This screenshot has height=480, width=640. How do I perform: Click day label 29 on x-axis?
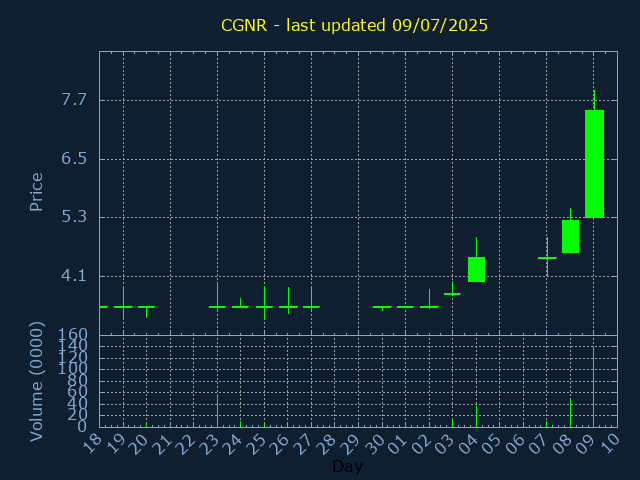point(352,444)
